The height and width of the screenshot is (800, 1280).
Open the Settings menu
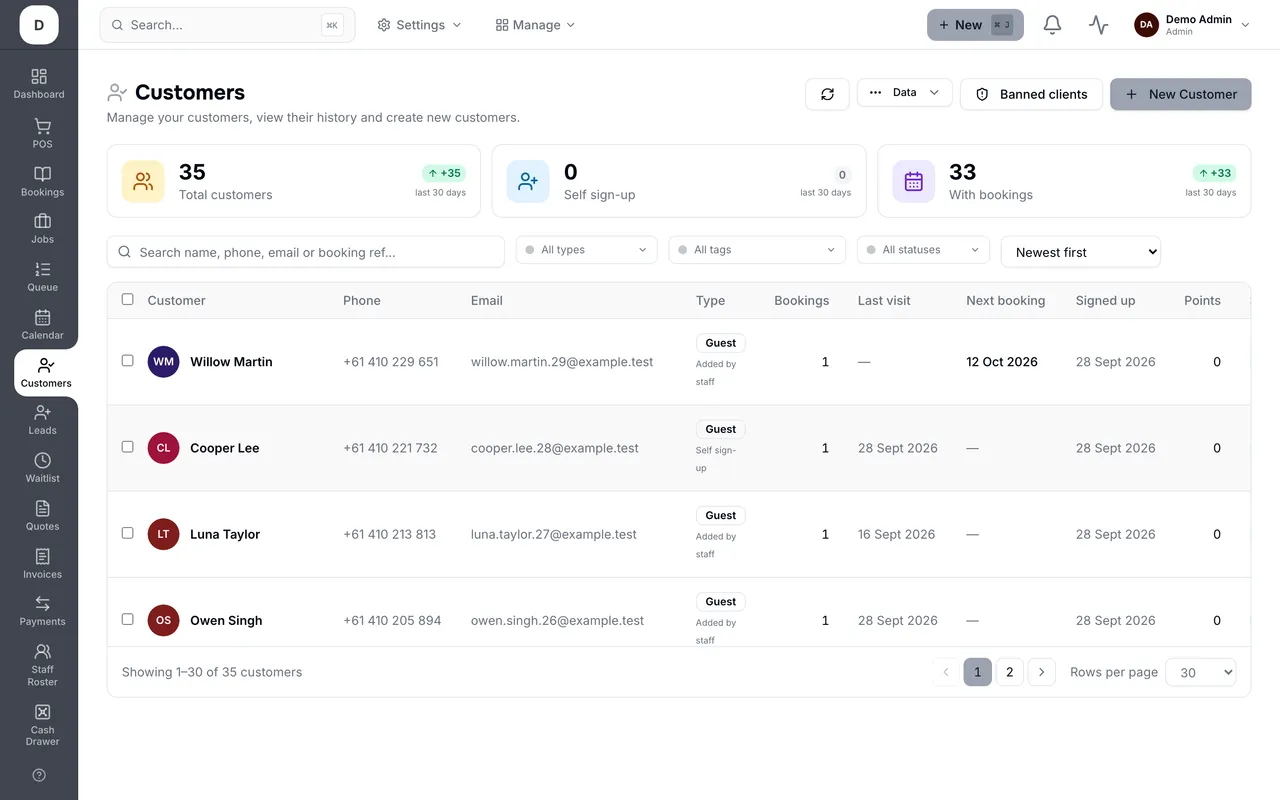419,25
